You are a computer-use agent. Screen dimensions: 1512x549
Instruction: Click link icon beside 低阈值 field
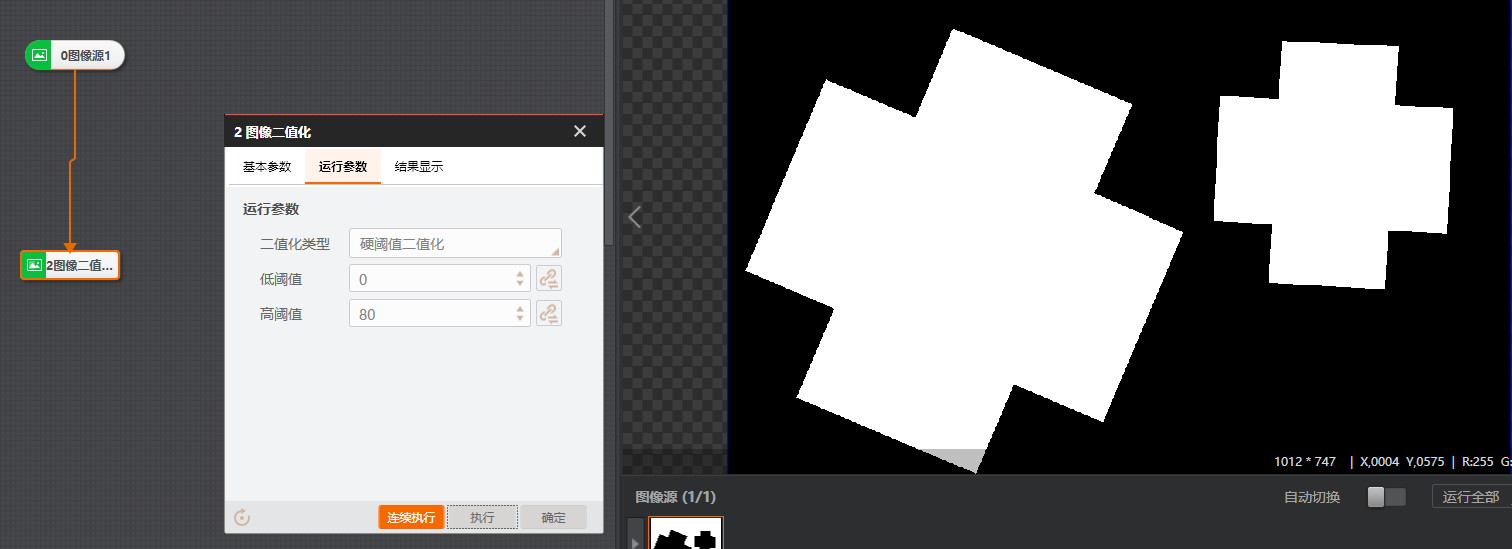[x=548, y=278]
